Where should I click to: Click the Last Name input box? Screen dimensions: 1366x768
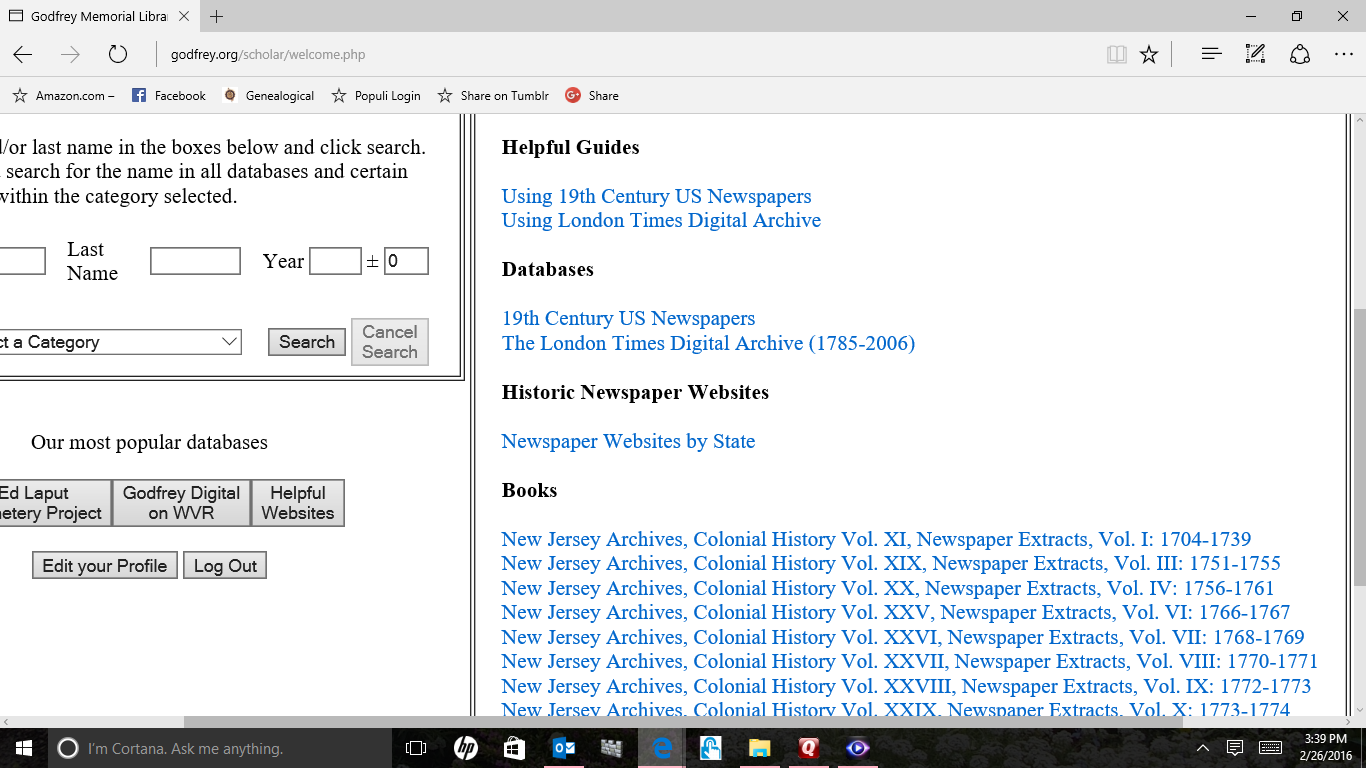tap(195, 261)
